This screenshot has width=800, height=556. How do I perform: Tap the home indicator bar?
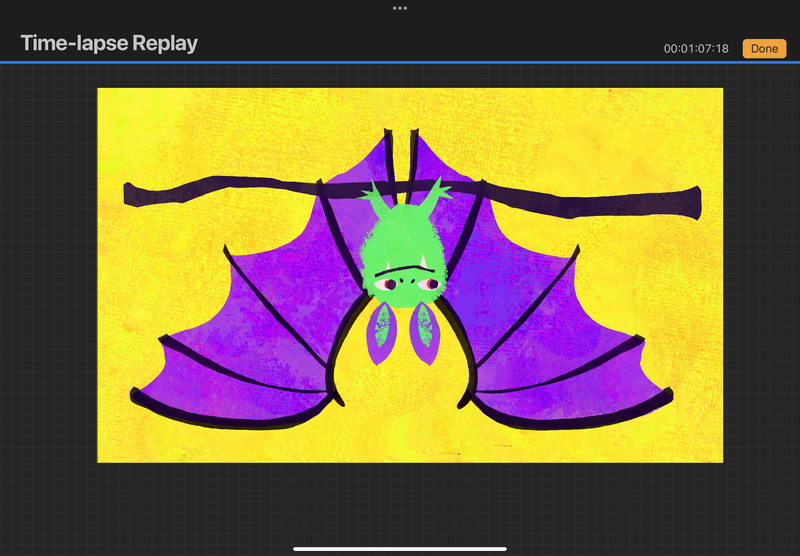tap(400, 548)
